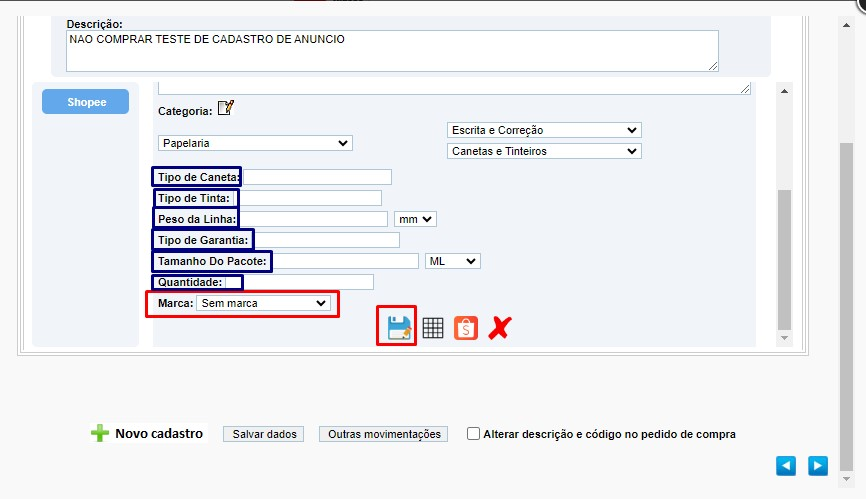Click the Tipo de Caneta input field

[x=318, y=177]
